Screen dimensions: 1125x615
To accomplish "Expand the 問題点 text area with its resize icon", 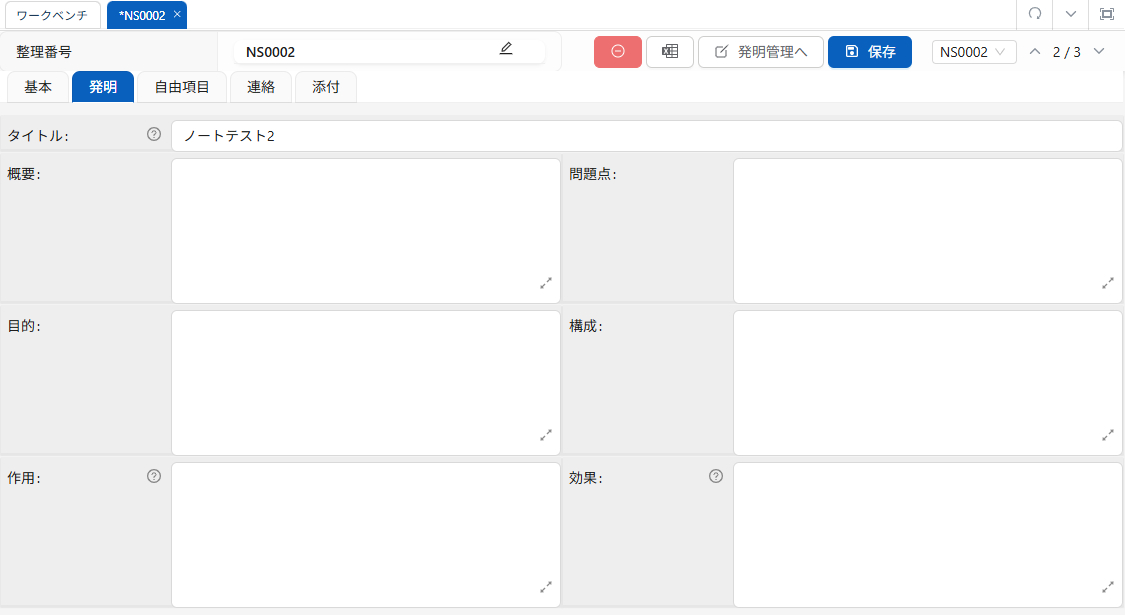I will pos(1108,283).
